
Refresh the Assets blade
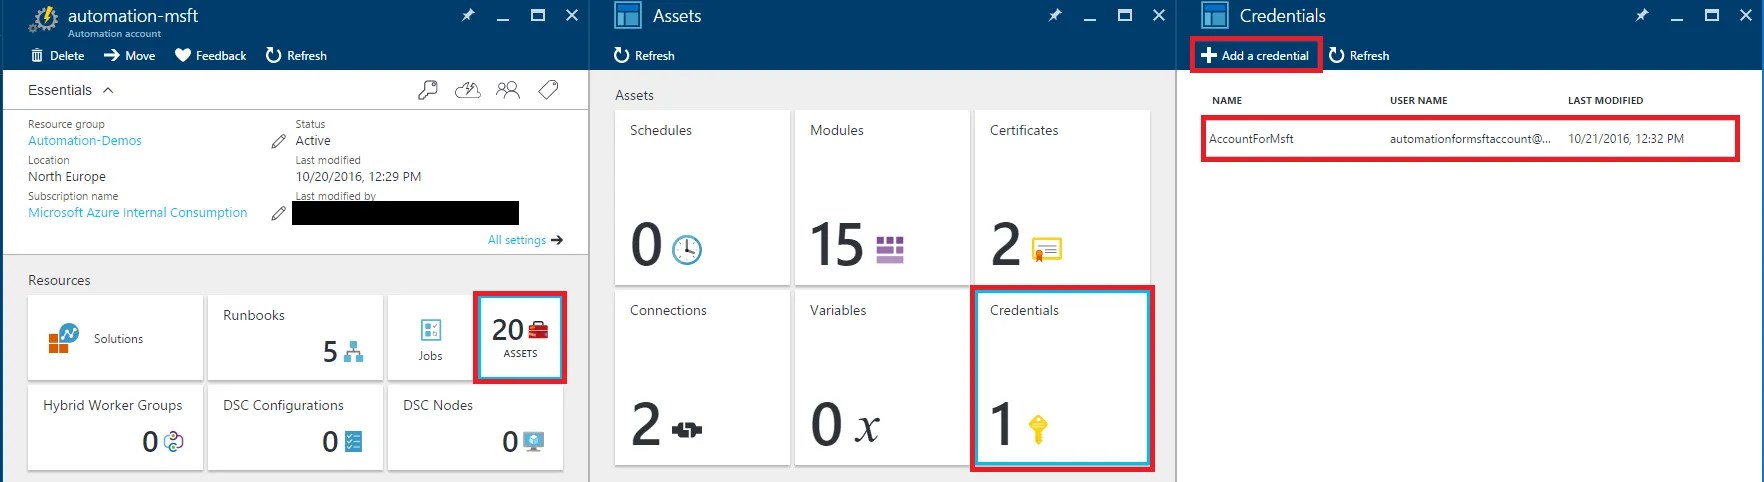click(x=644, y=56)
